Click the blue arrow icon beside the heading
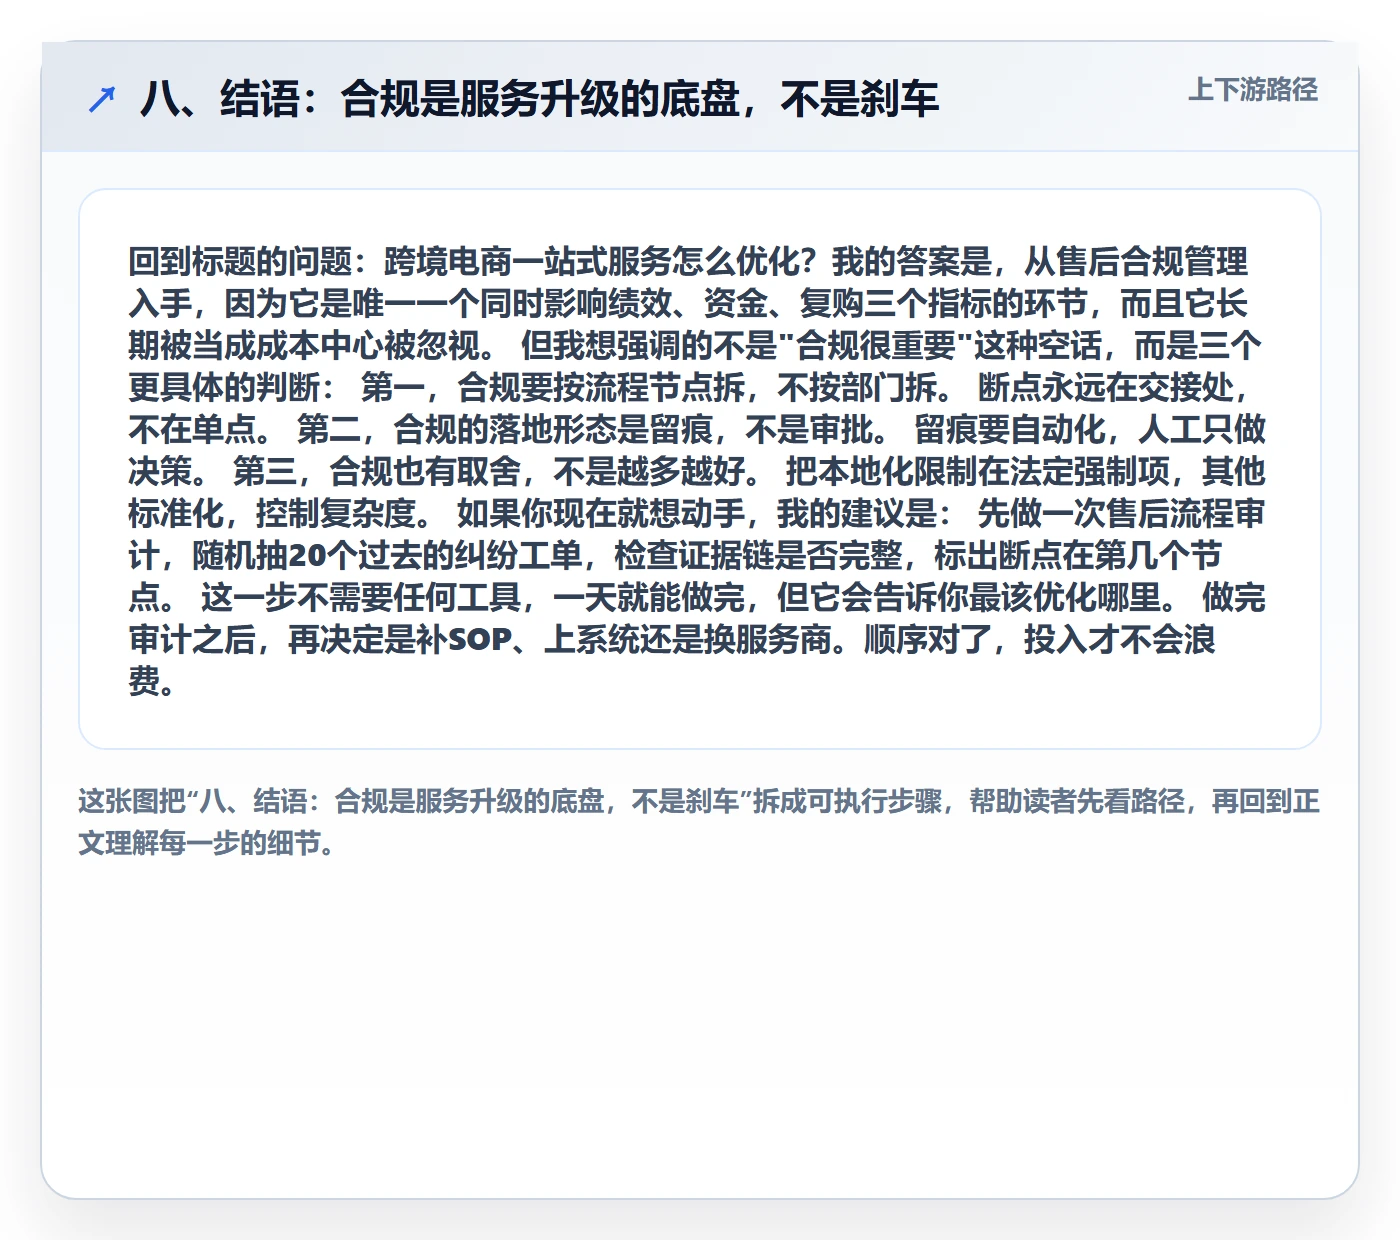The width and height of the screenshot is (1400, 1240). pyautogui.click(x=102, y=99)
